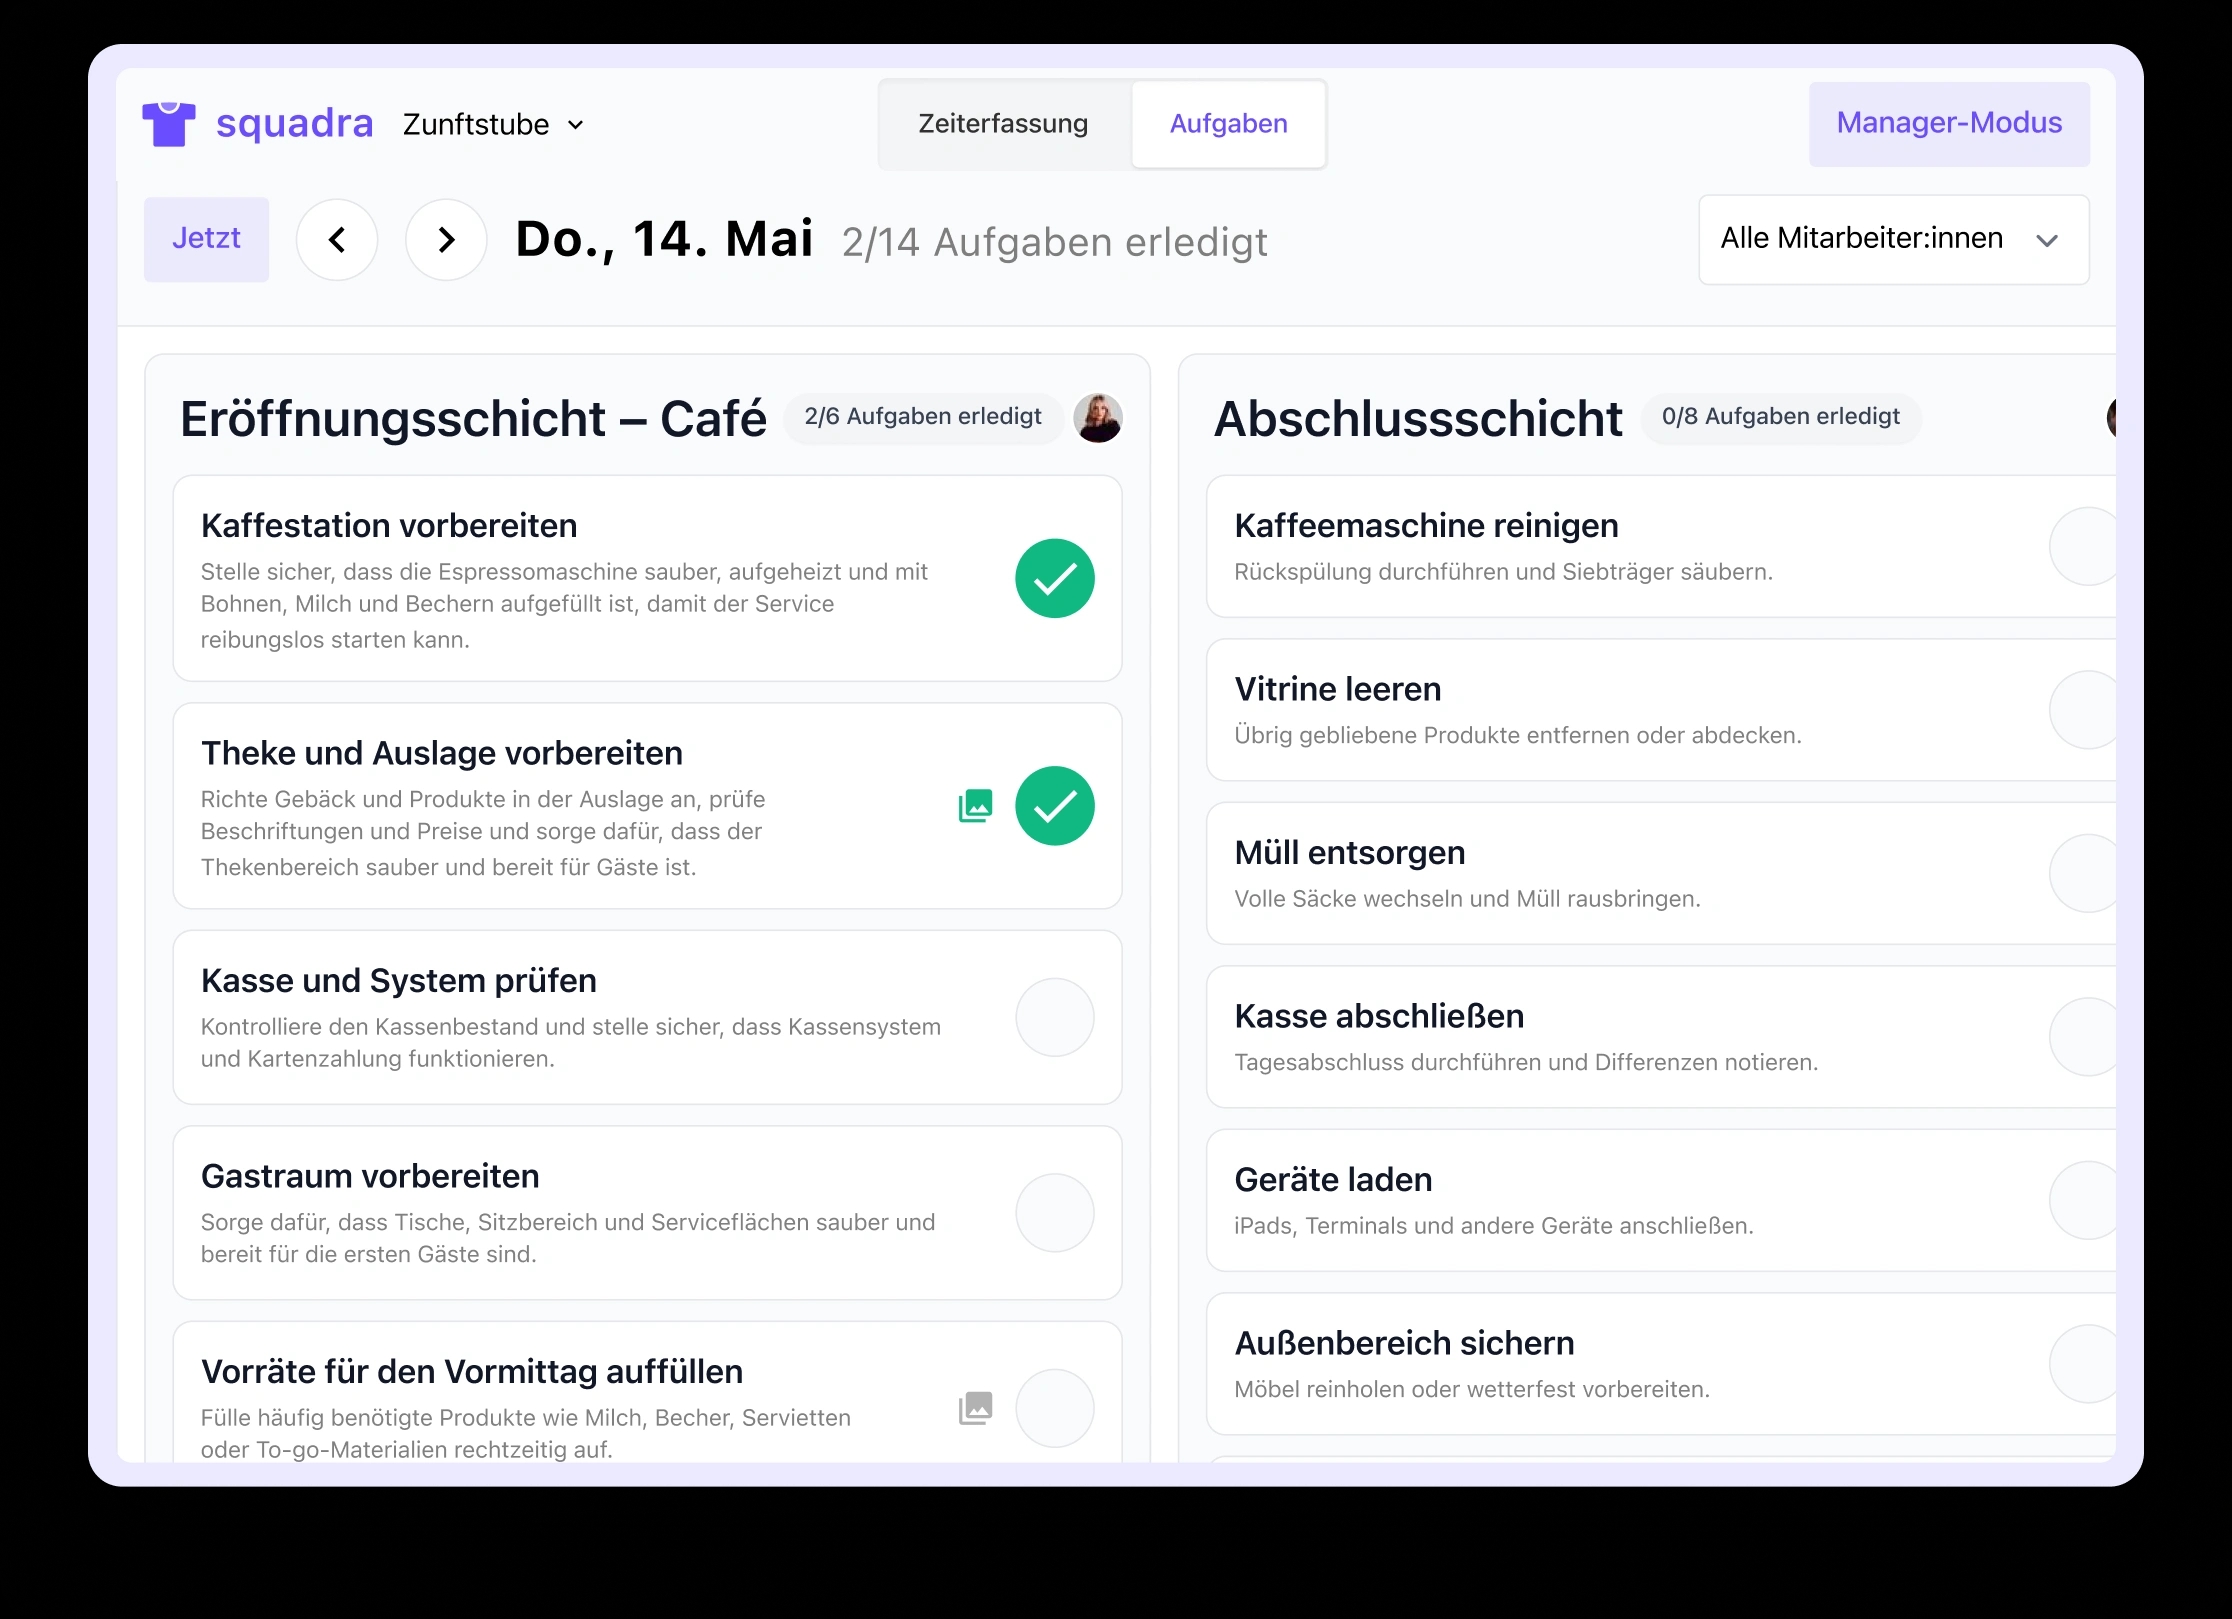Jump to today with the Jetzt button

(206, 239)
